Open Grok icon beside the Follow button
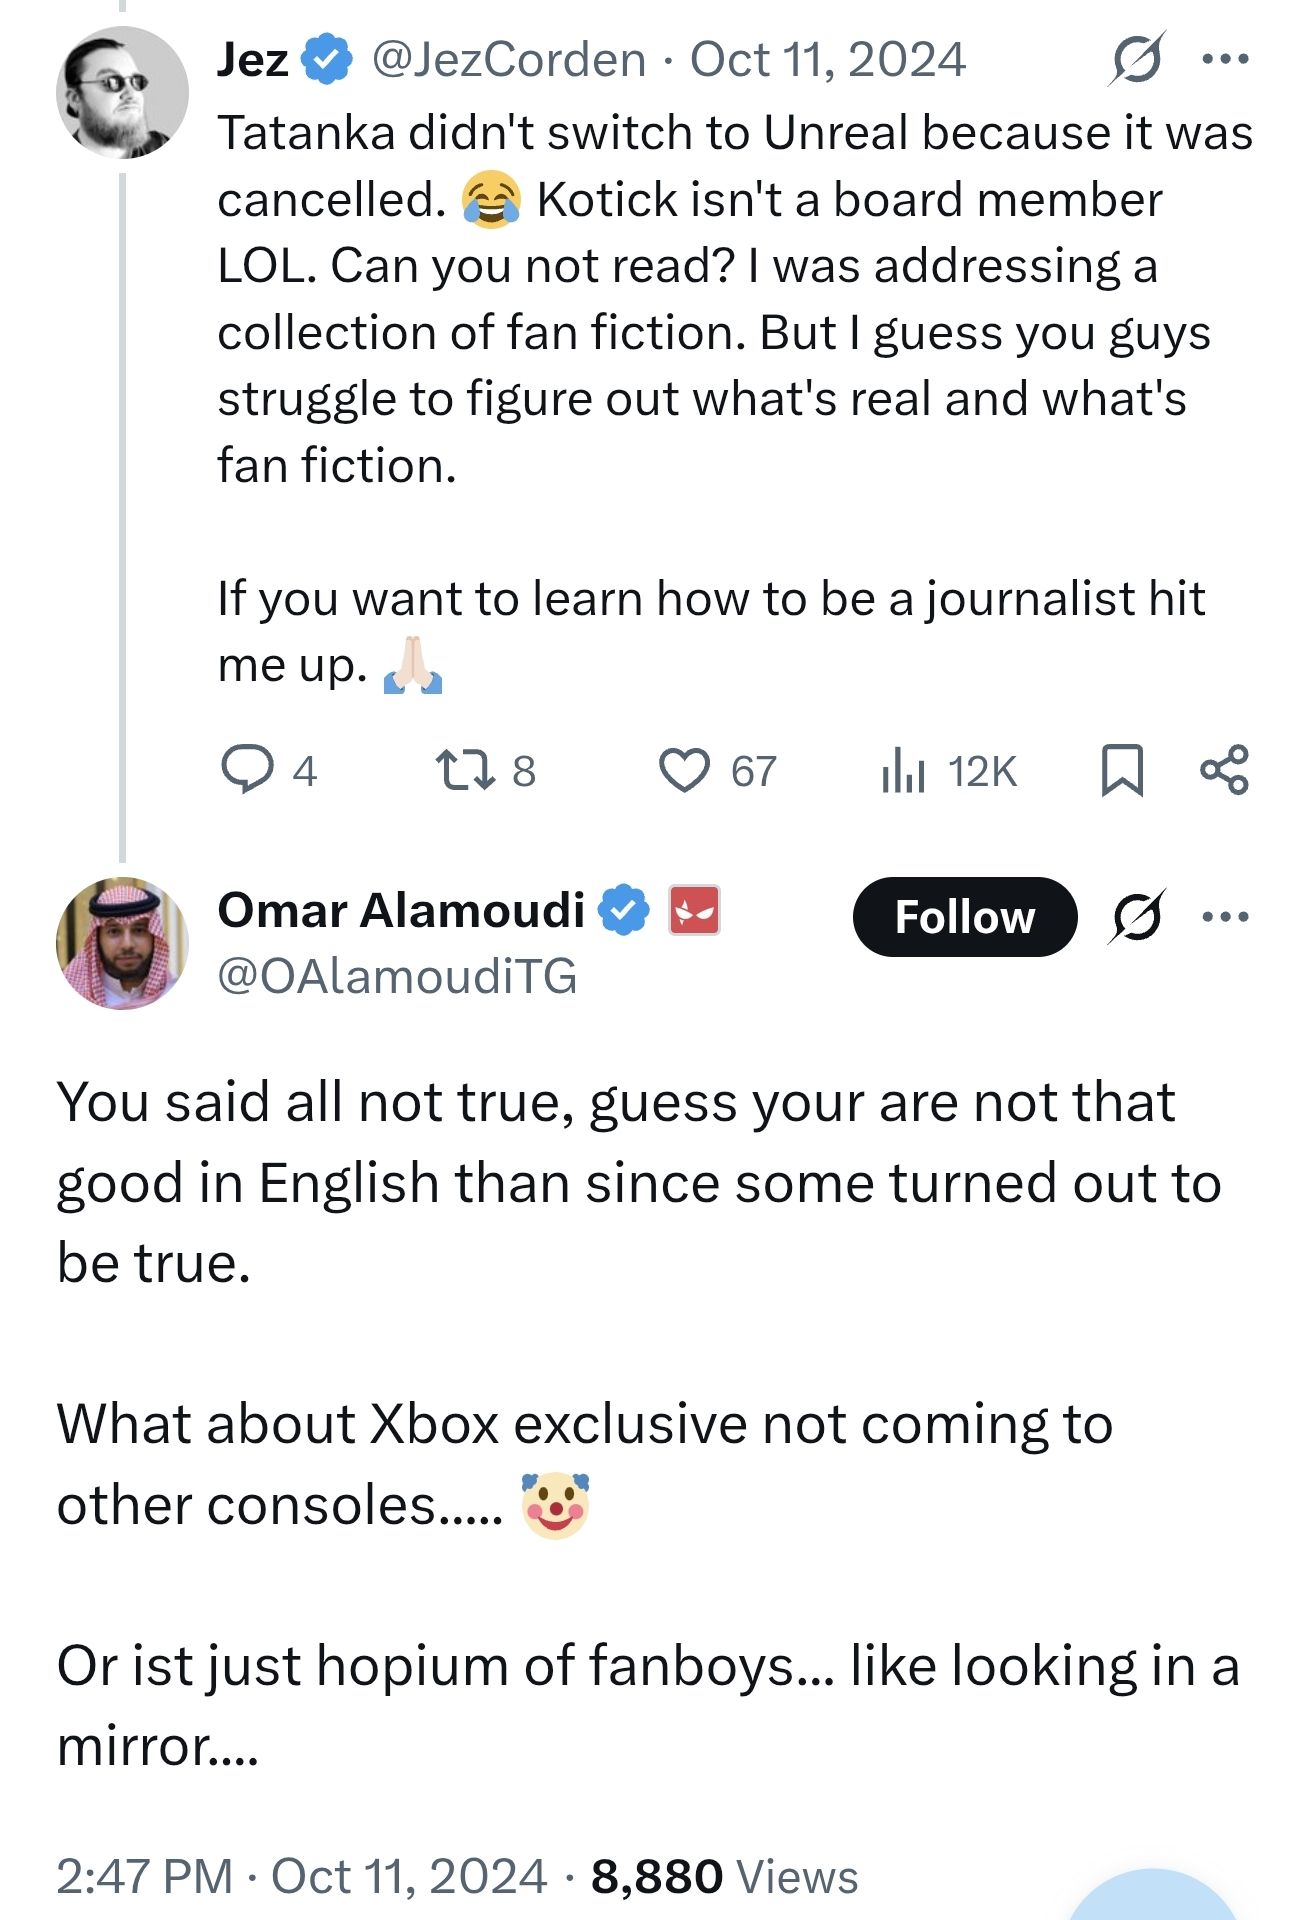The height and width of the screenshot is (1920, 1312). coord(1137,916)
